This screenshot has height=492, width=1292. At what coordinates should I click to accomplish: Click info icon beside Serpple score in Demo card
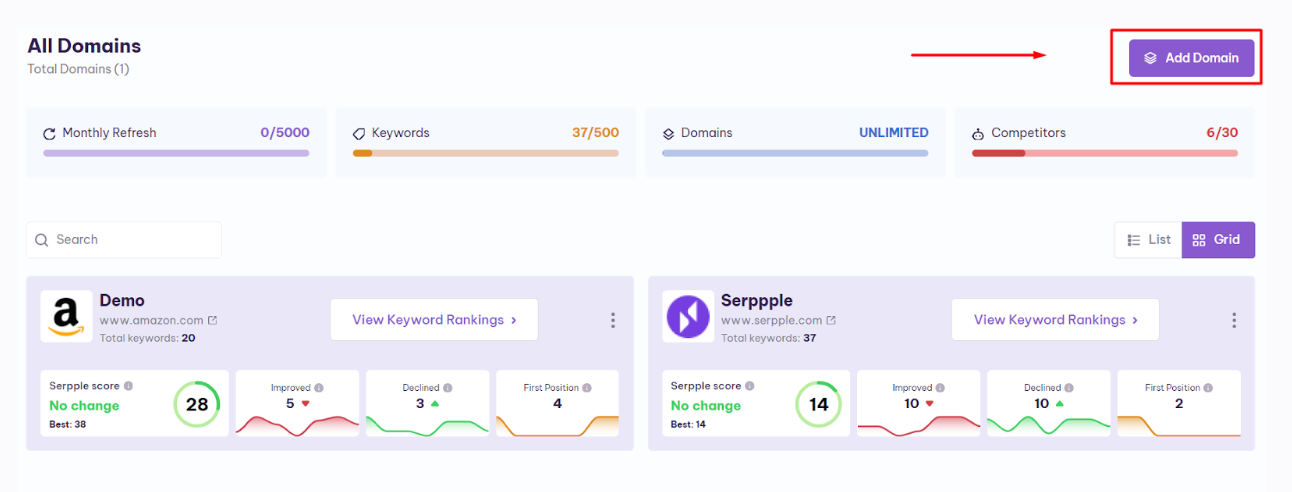point(128,385)
